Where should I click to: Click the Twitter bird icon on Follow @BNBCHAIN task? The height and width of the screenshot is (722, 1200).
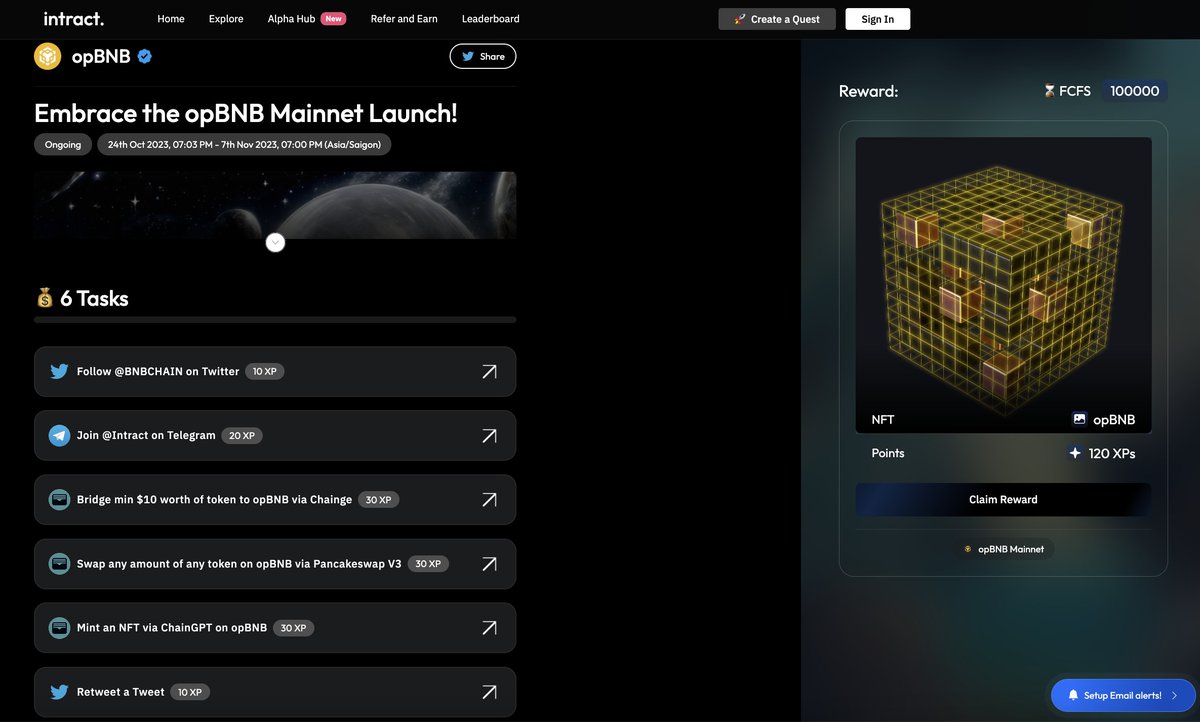[x=59, y=372]
